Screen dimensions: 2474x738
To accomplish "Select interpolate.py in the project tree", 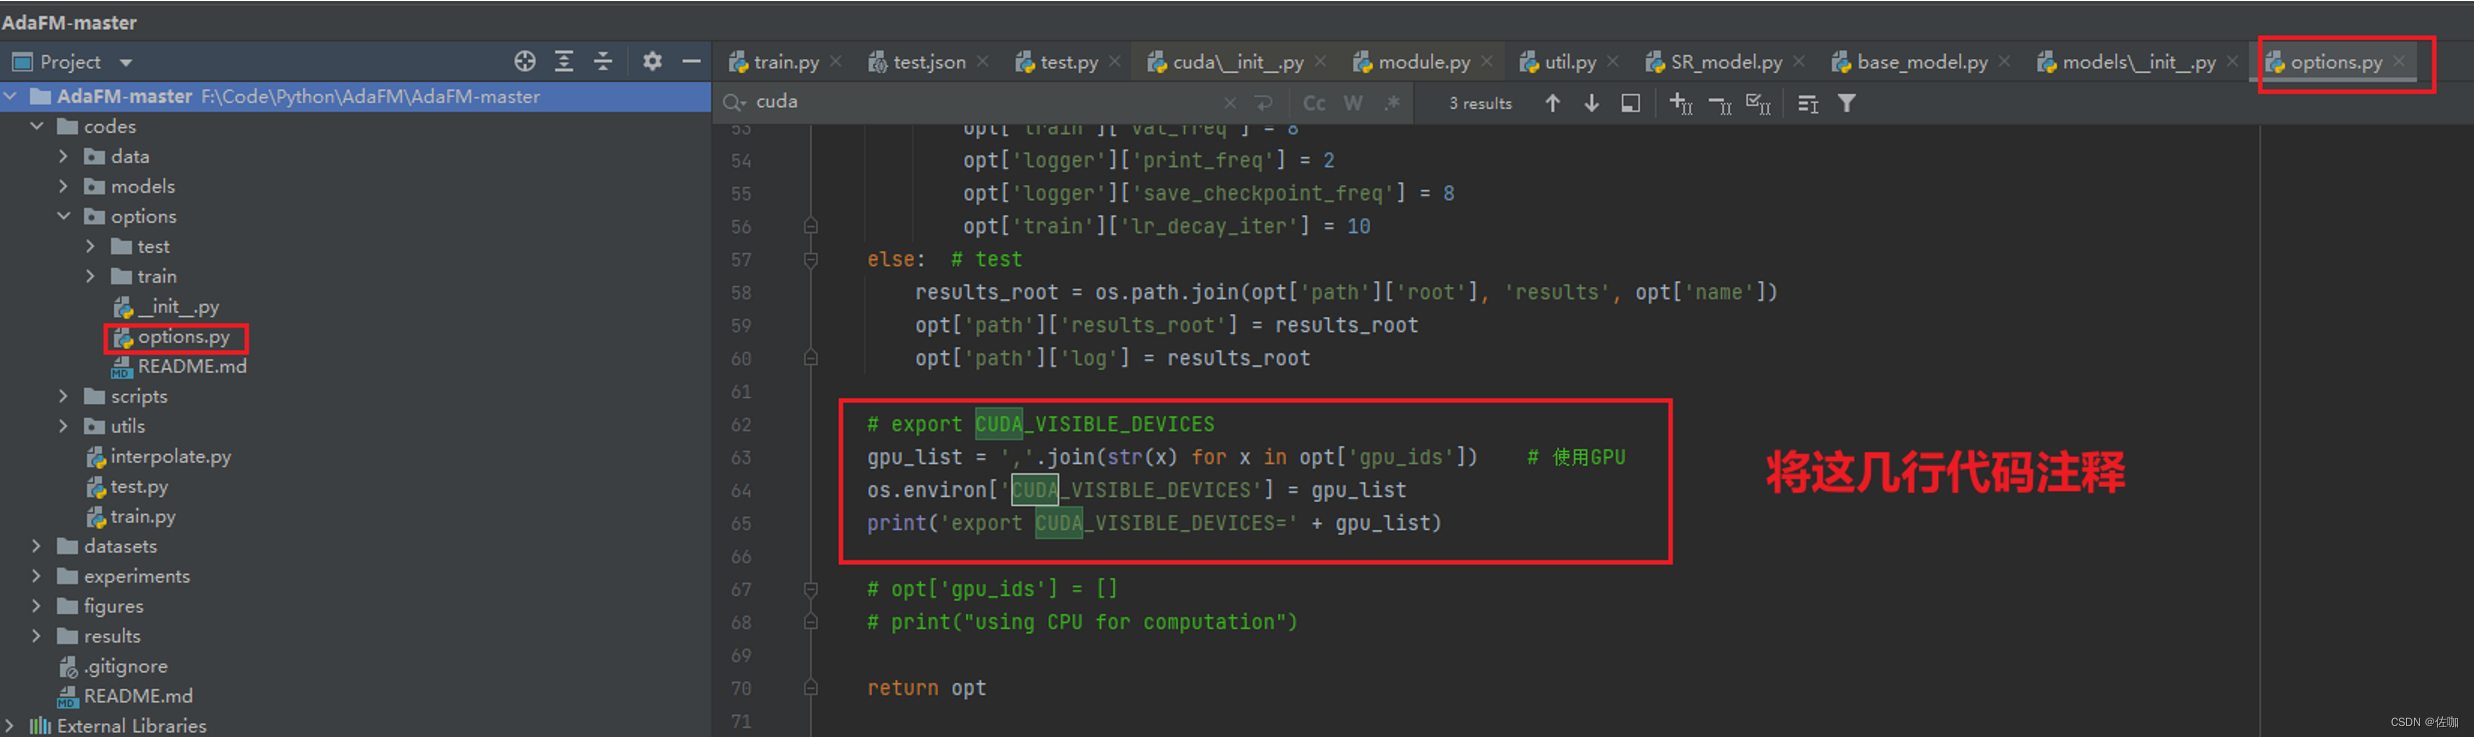I will [x=159, y=457].
